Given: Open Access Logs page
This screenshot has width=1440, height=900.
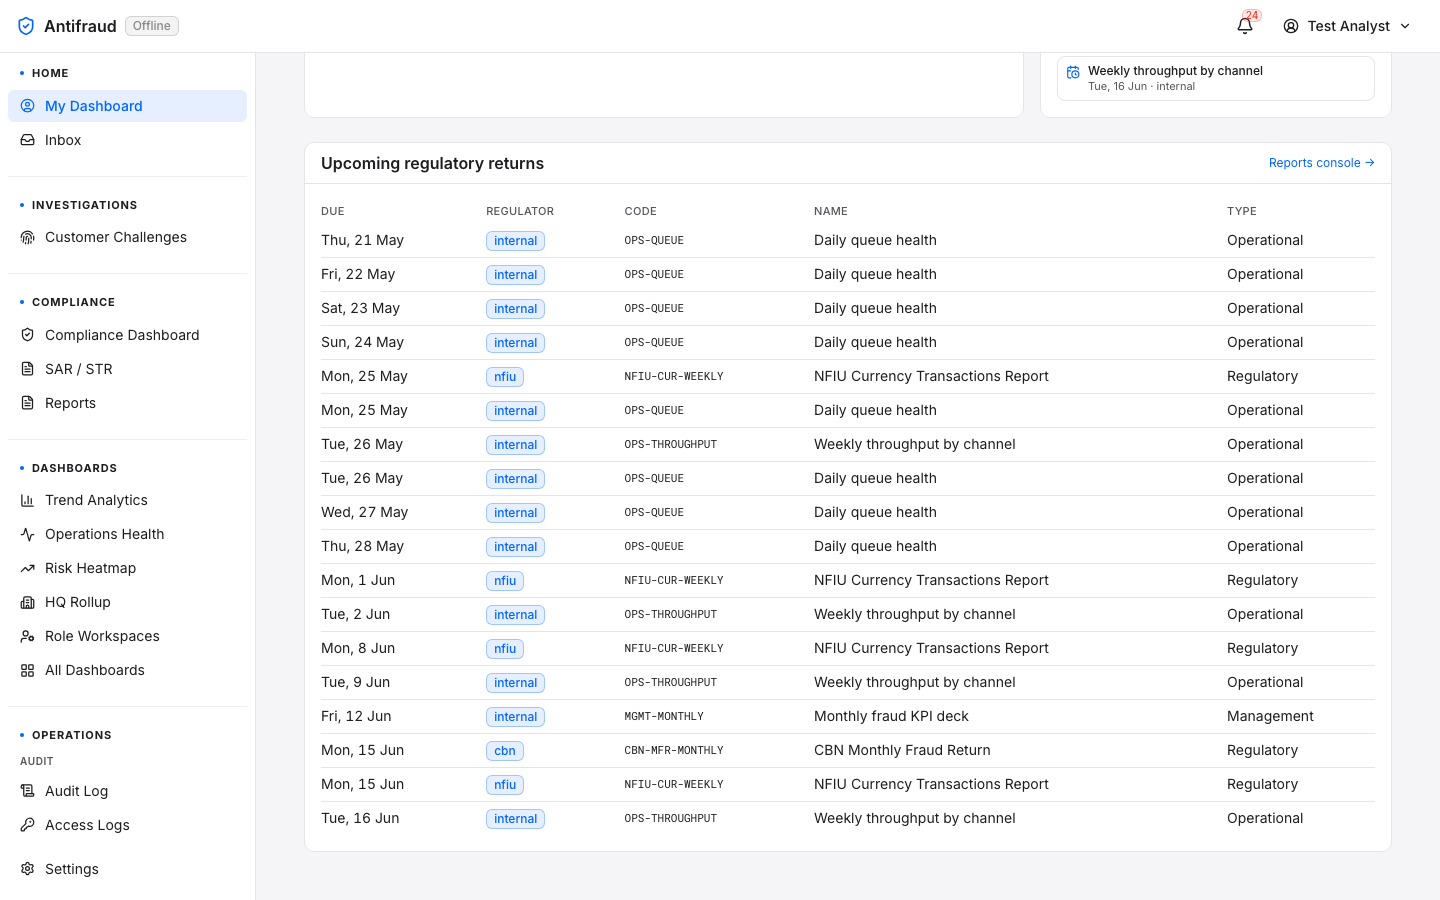Looking at the screenshot, I should click(x=127, y=825).
